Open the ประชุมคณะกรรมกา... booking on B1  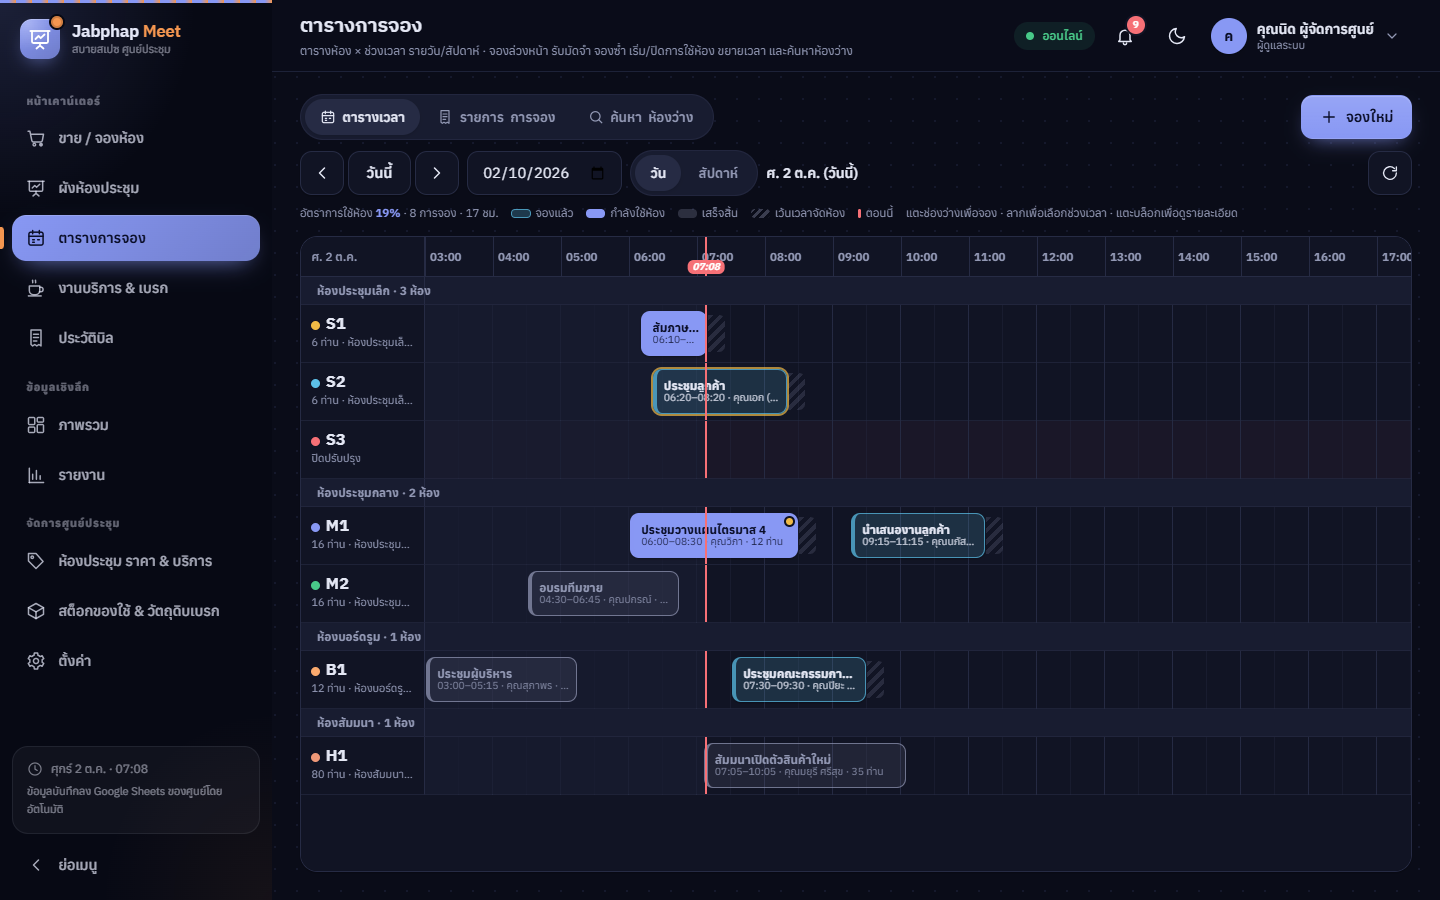(799, 679)
